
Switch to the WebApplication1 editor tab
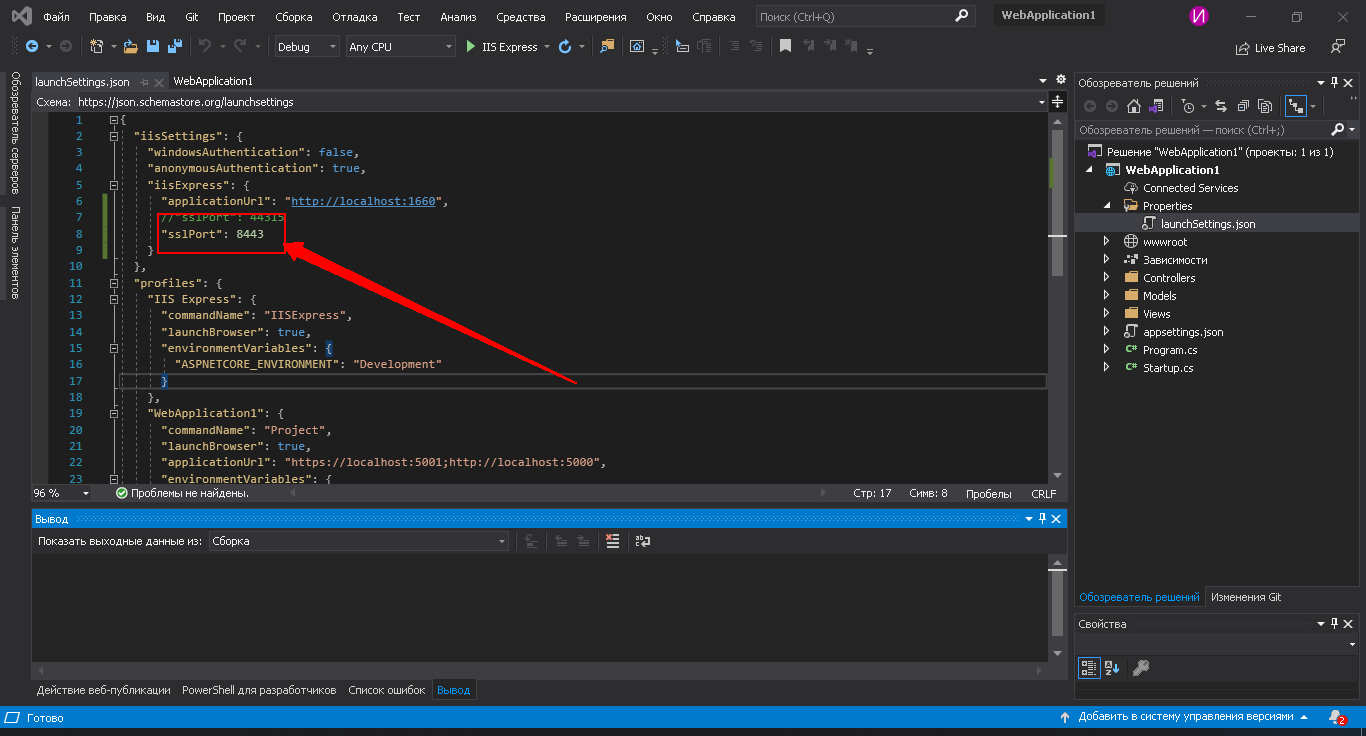pyautogui.click(x=213, y=81)
